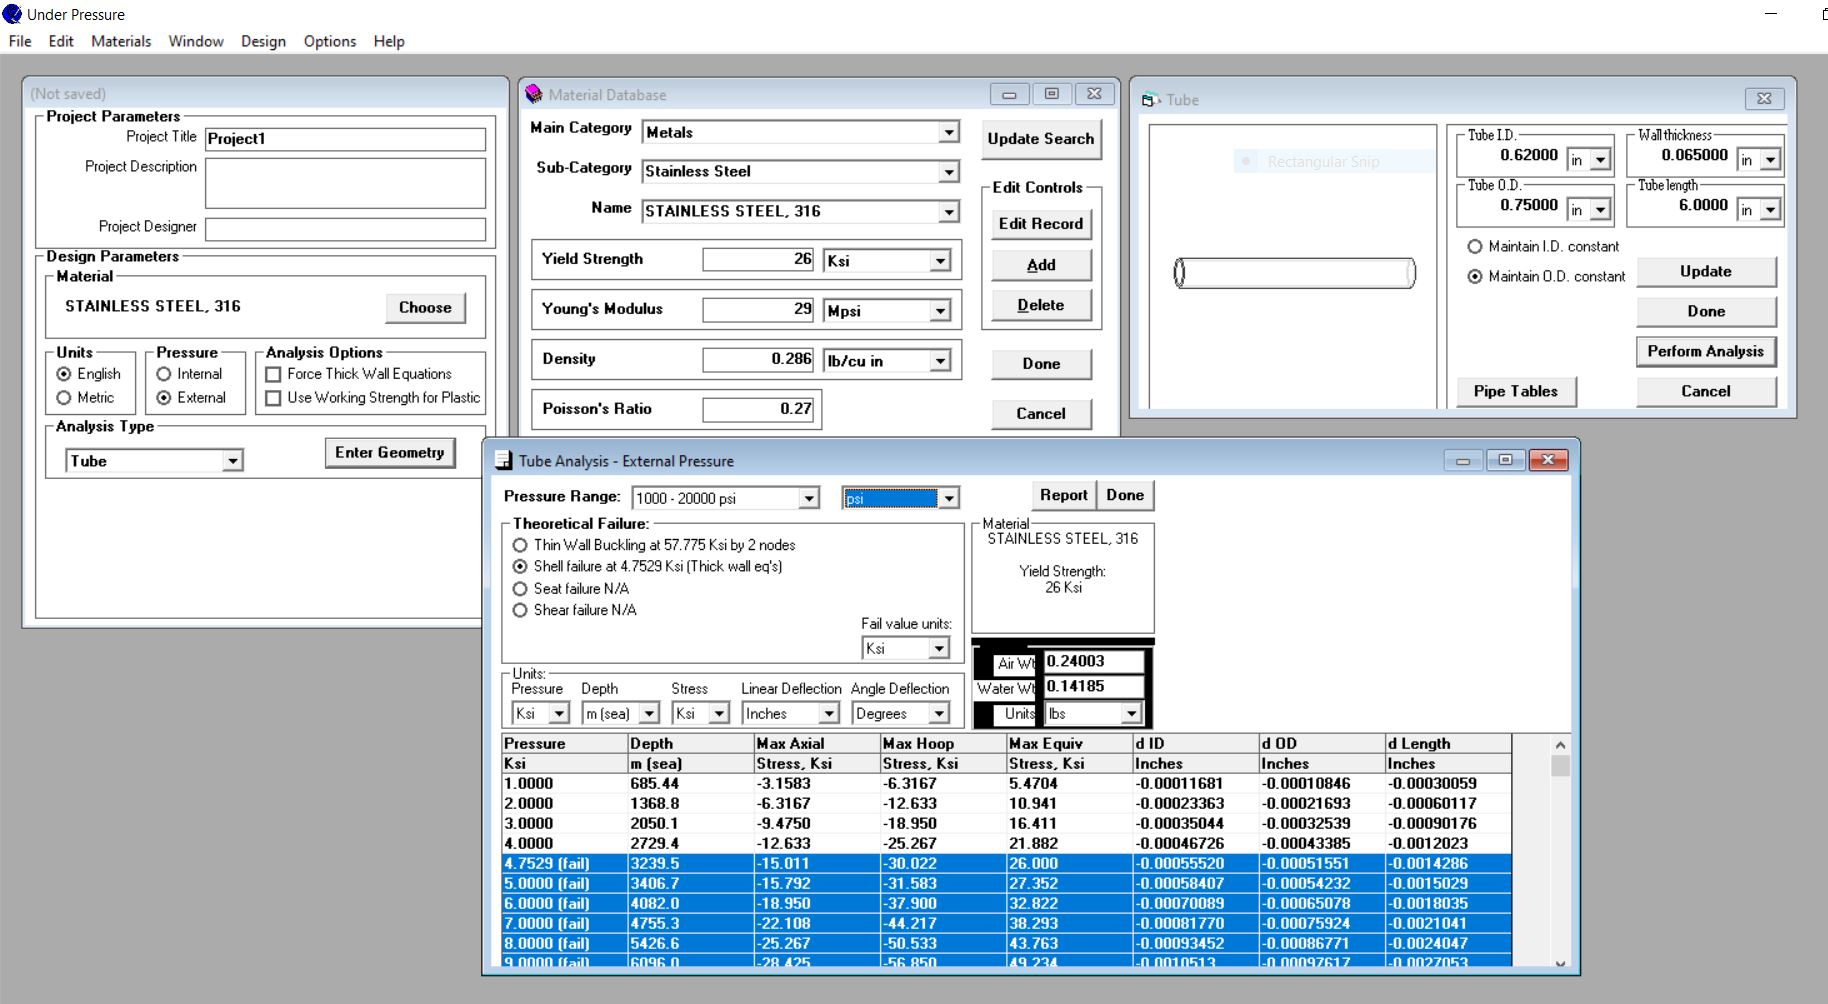The height and width of the screenshot is (1004, 1828).
Task: Open the Yield Strength units dropdown
Action: (x=940, y=261)
